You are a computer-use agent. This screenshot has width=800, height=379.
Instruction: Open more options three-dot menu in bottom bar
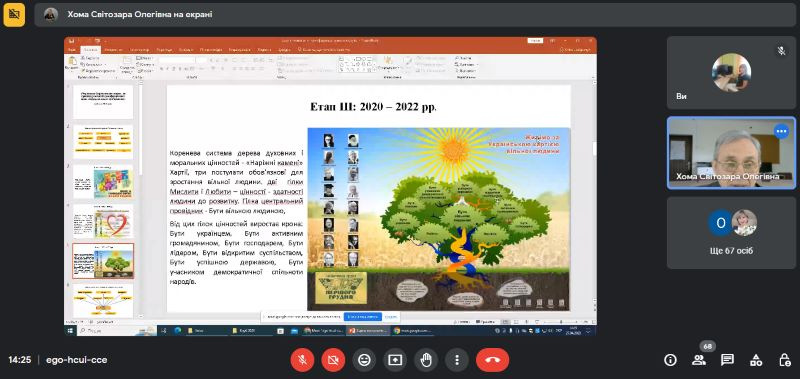point(457,360)
